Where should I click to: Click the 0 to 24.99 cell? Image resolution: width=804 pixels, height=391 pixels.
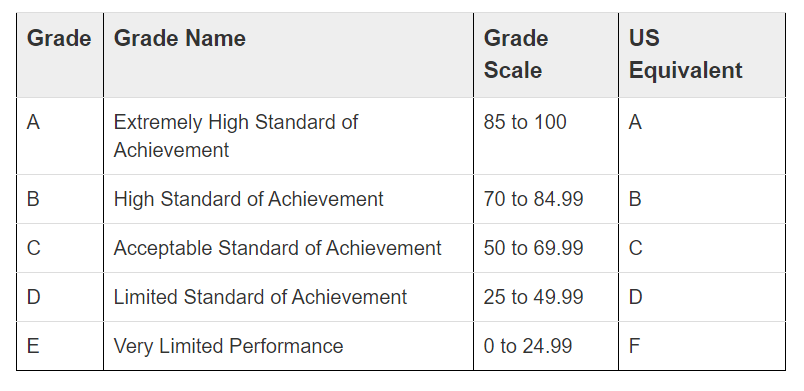[546, 346]
